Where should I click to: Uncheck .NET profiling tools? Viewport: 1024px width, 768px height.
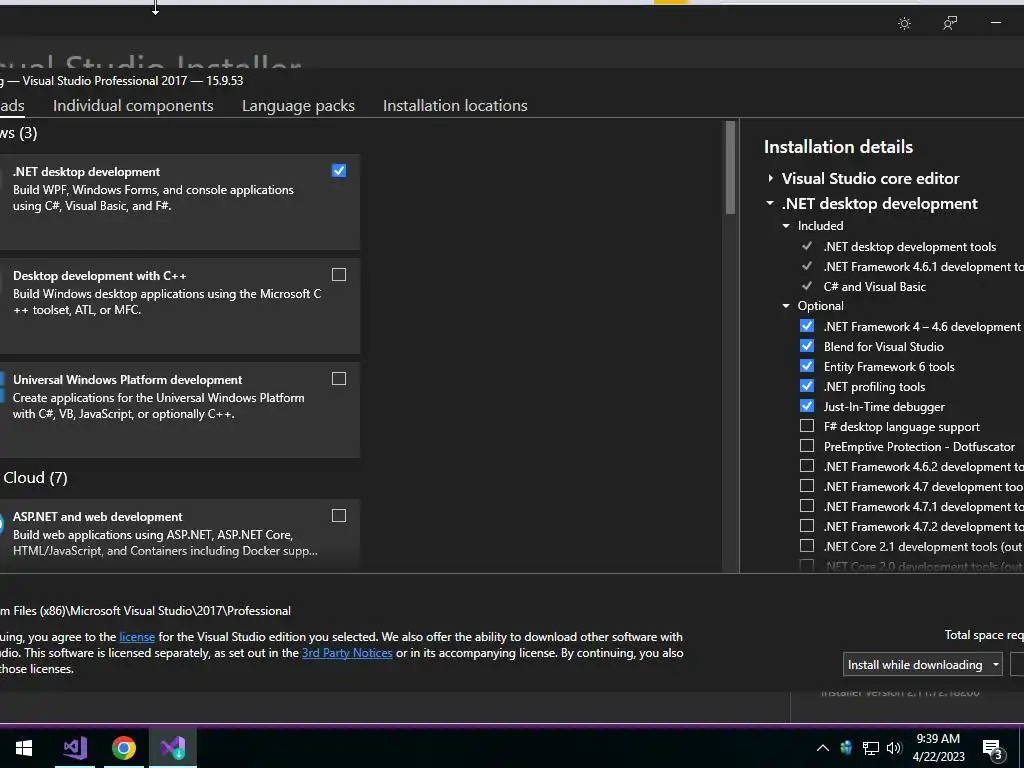pyautogui.click(x=807, y=386)
